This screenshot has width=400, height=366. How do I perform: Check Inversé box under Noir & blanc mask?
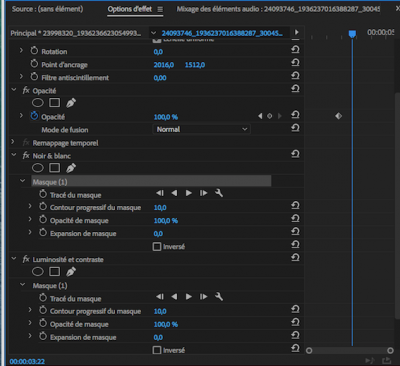point(157,247)
